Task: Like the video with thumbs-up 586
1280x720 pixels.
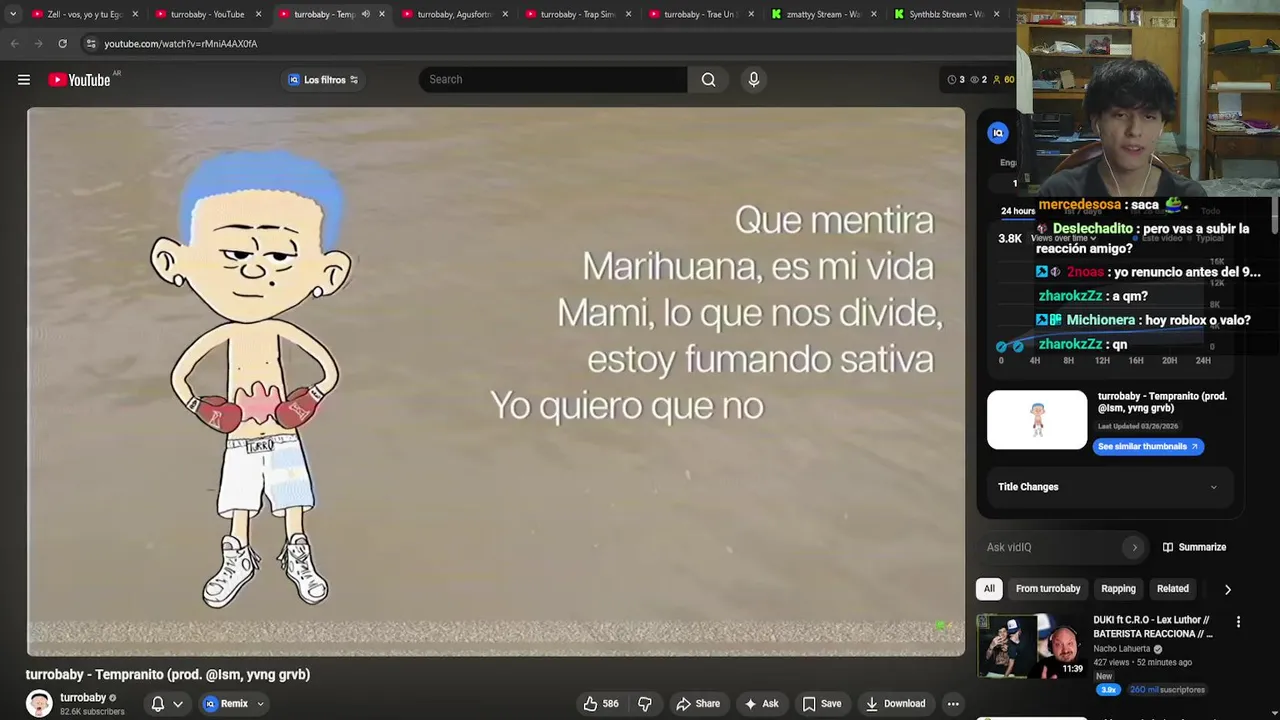Action: (601, 704)
